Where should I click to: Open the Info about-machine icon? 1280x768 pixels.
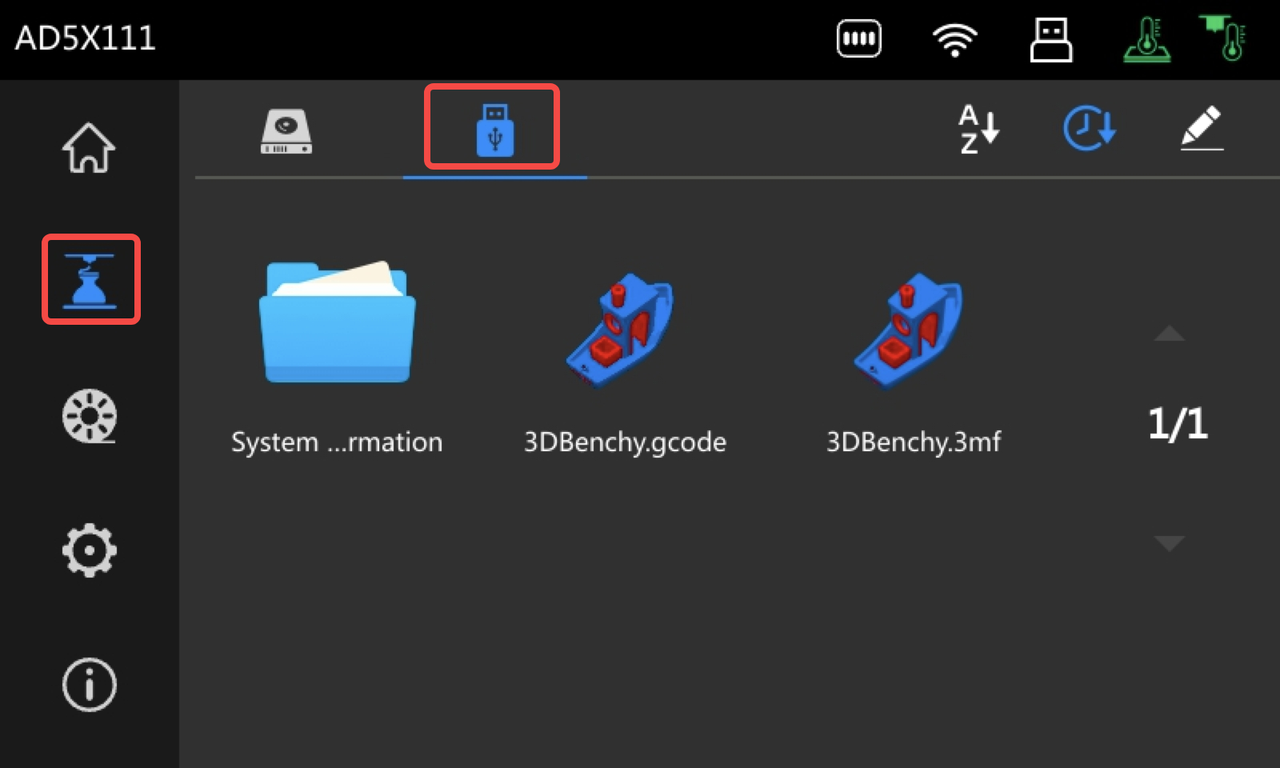(90, 685)
